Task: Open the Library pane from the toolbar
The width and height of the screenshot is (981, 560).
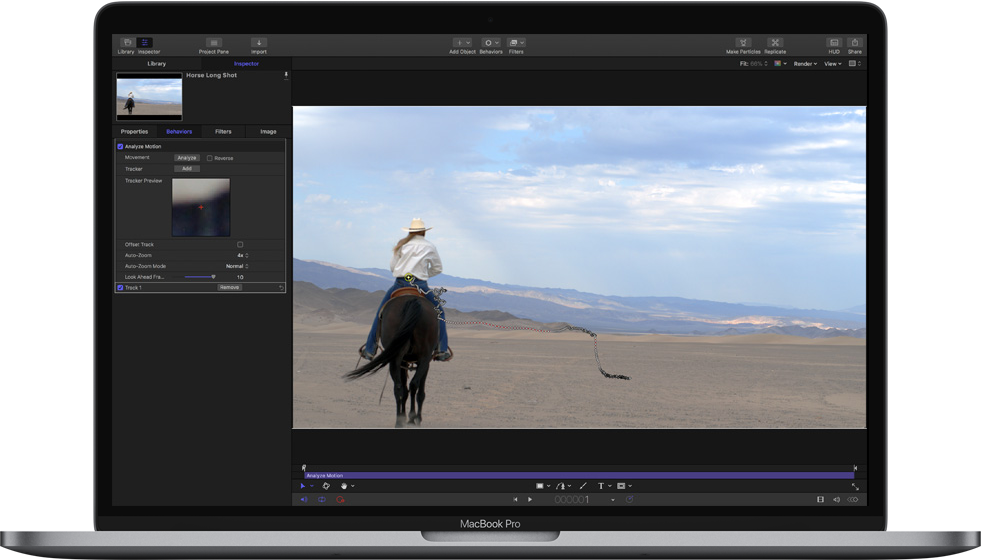Action: point(126,43)
